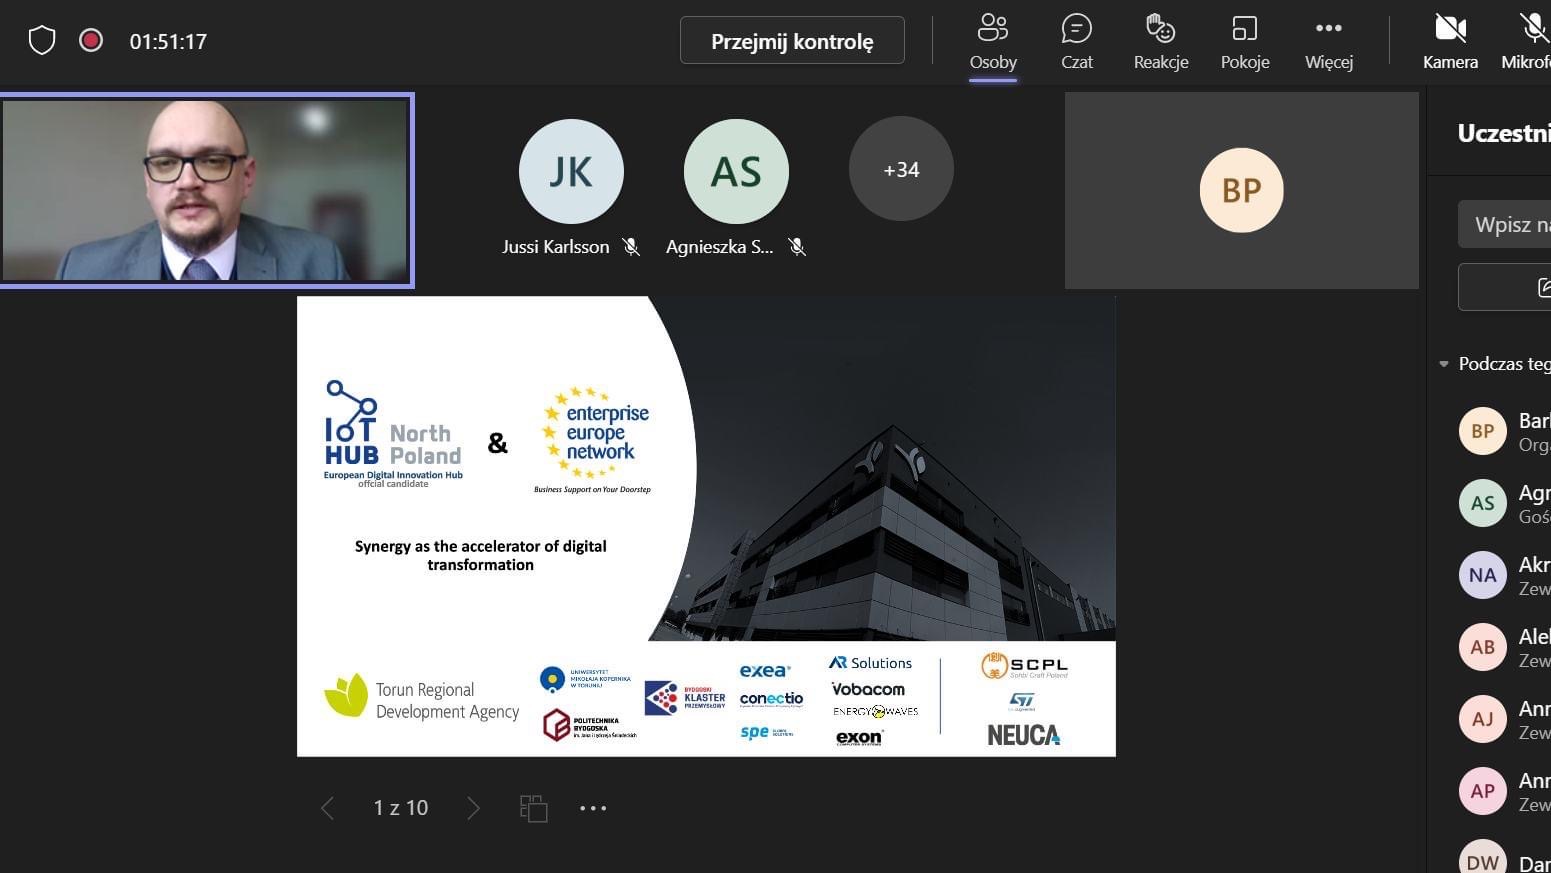Go to the next slide
The width and height of the screenshot is (1551, 873).
click(x=473, y=808)
